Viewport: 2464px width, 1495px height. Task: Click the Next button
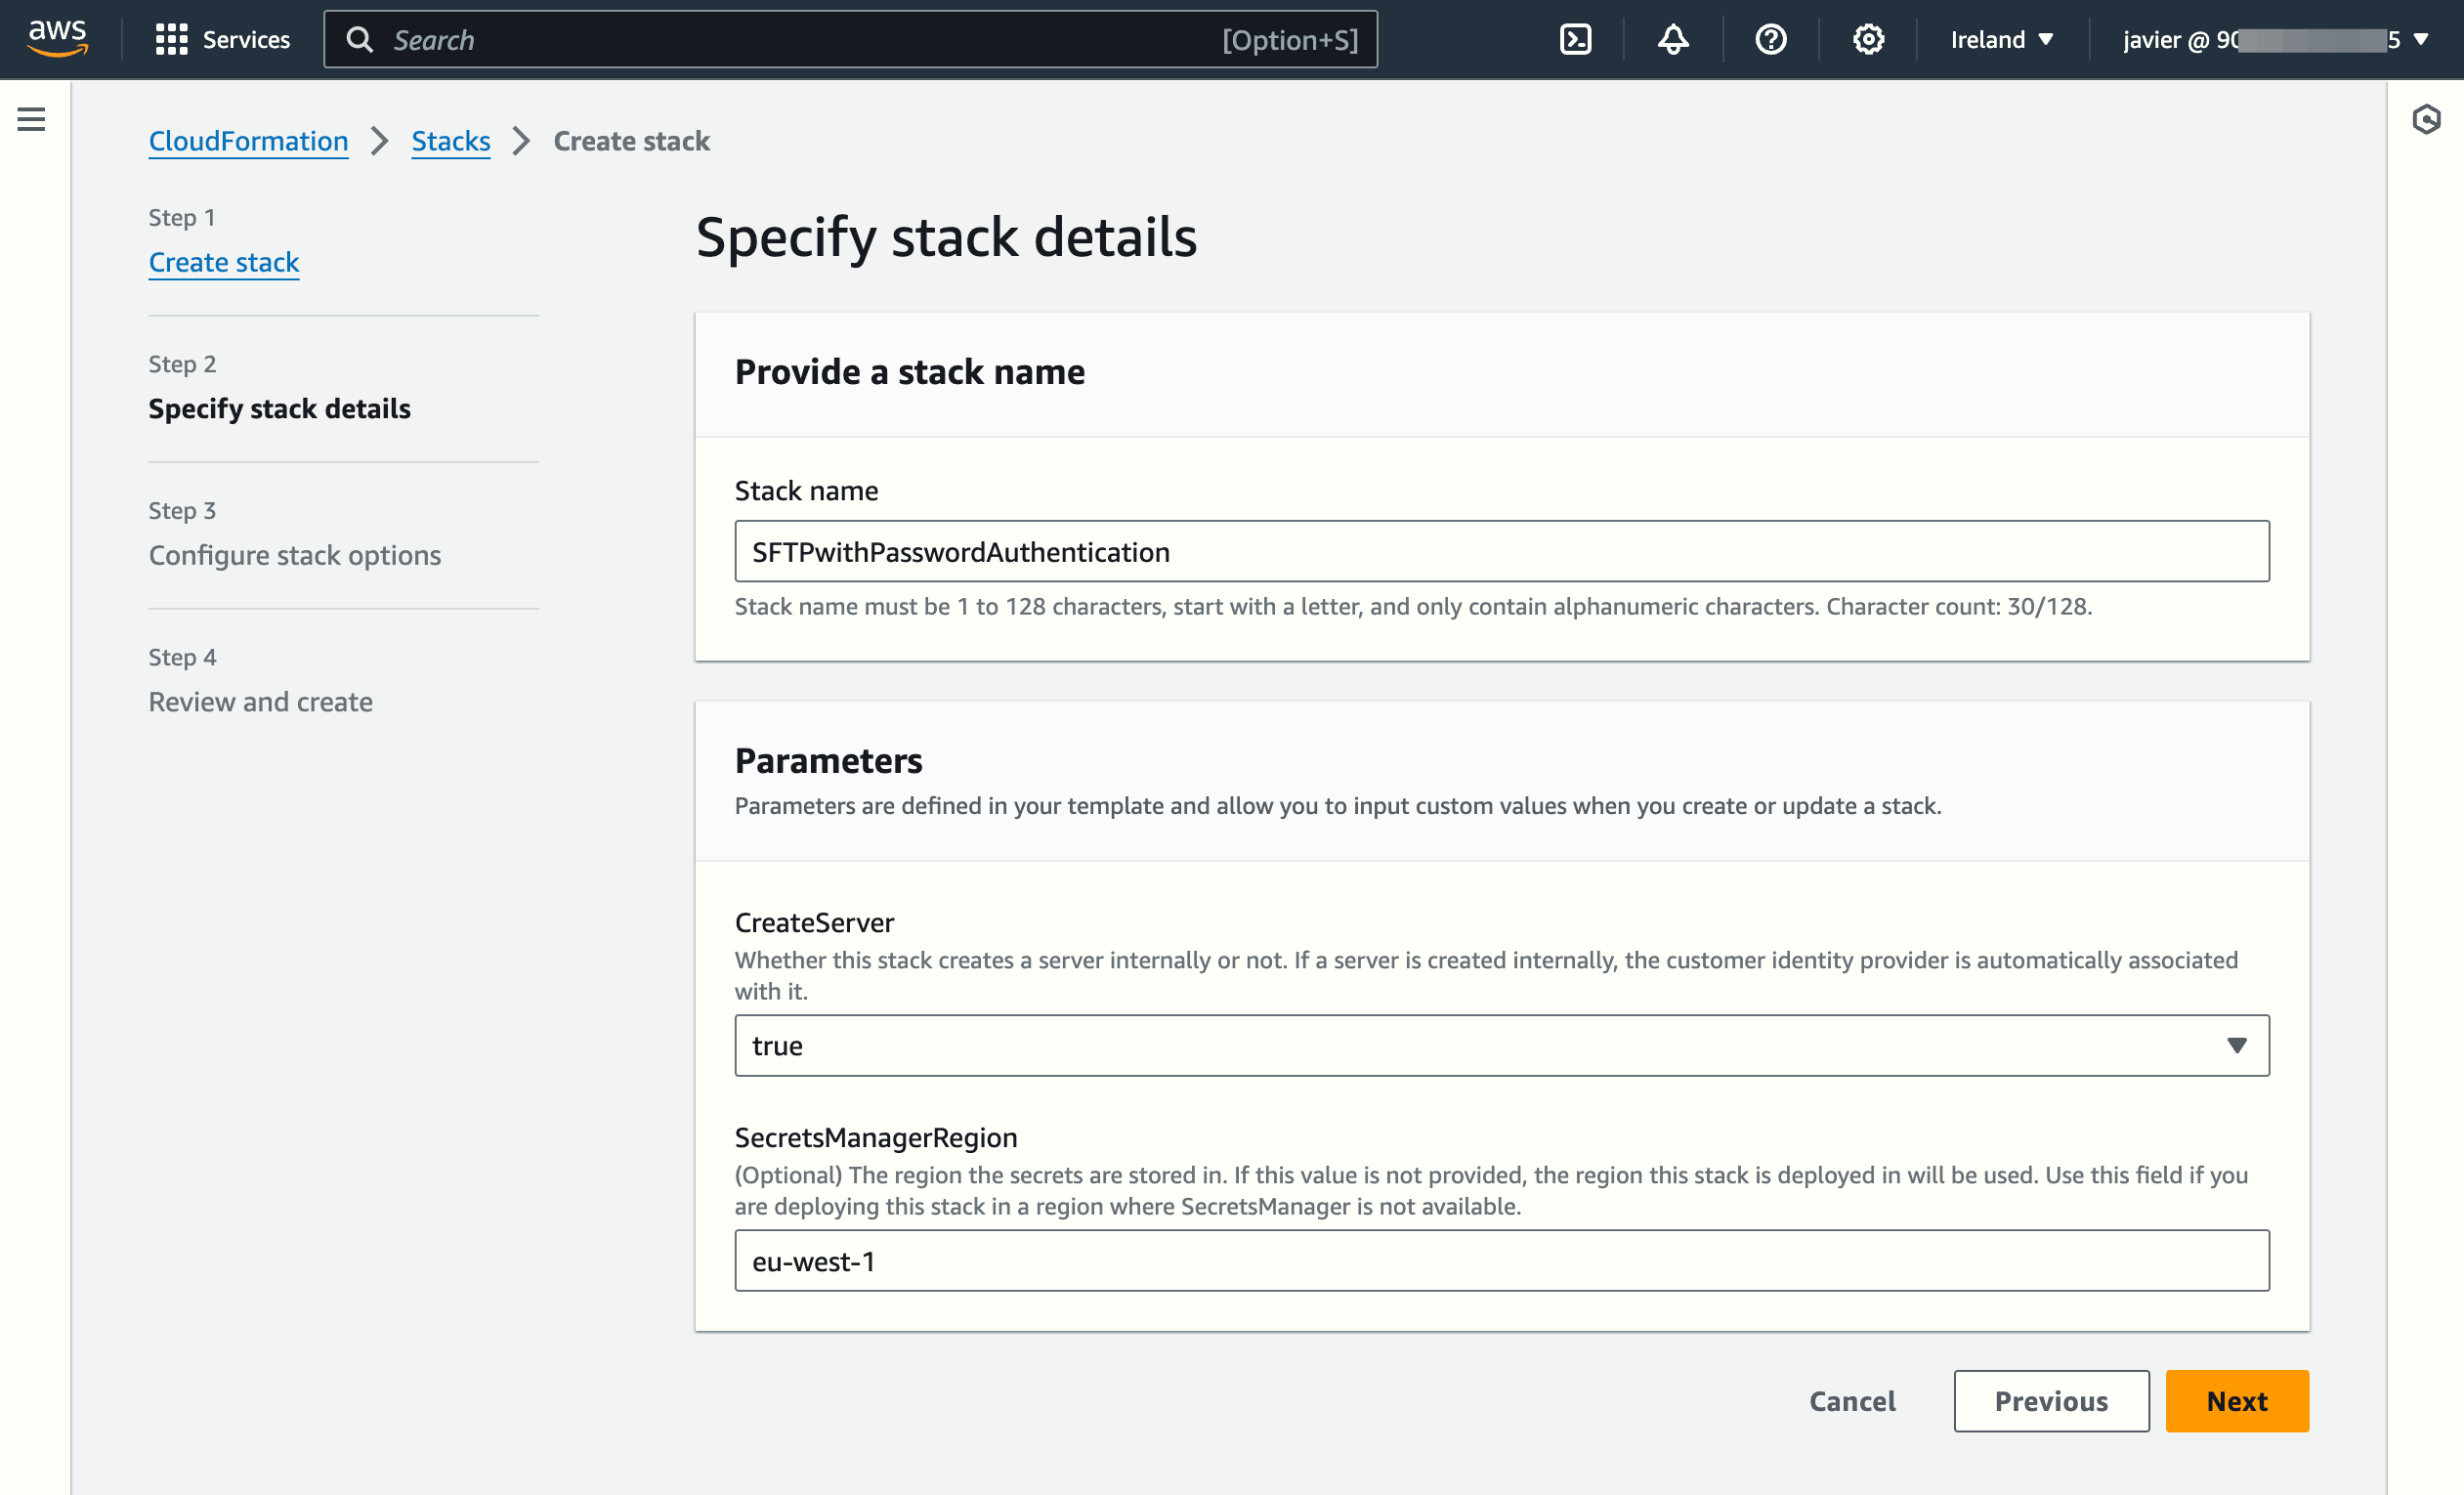tap(2237, 1401)
